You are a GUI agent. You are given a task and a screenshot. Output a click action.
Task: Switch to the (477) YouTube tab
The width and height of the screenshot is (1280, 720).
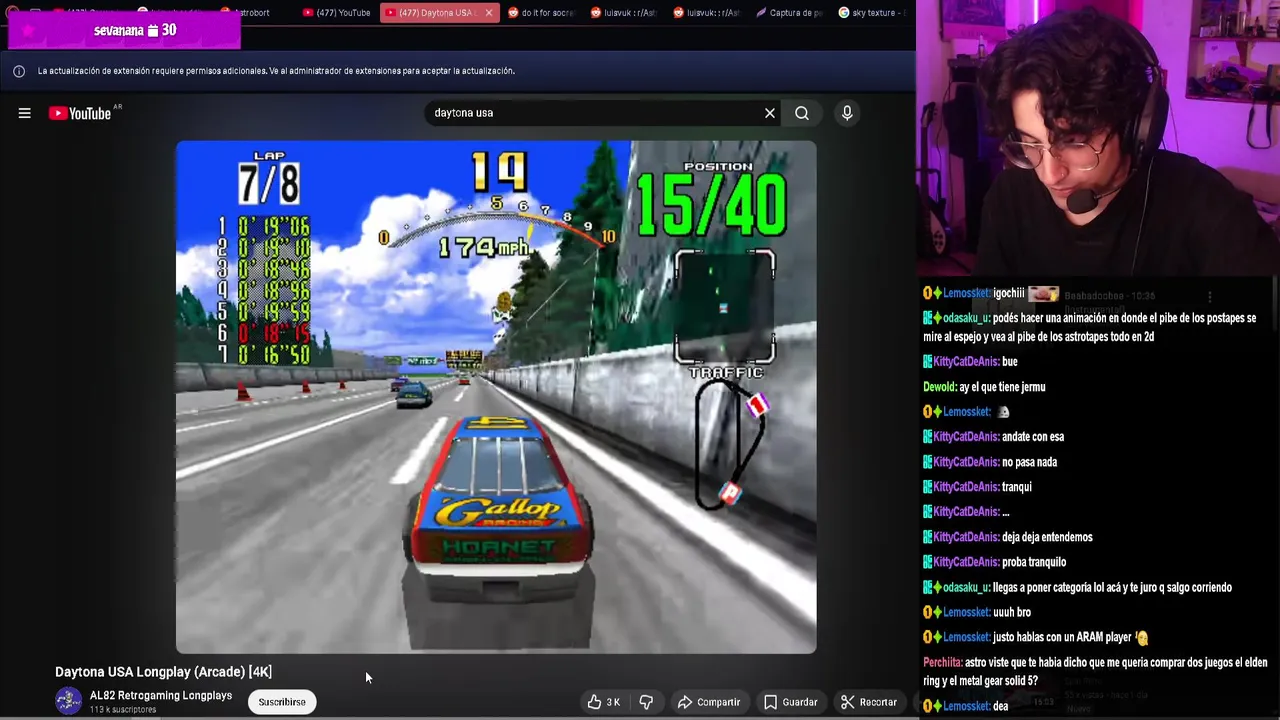point(337,13)
